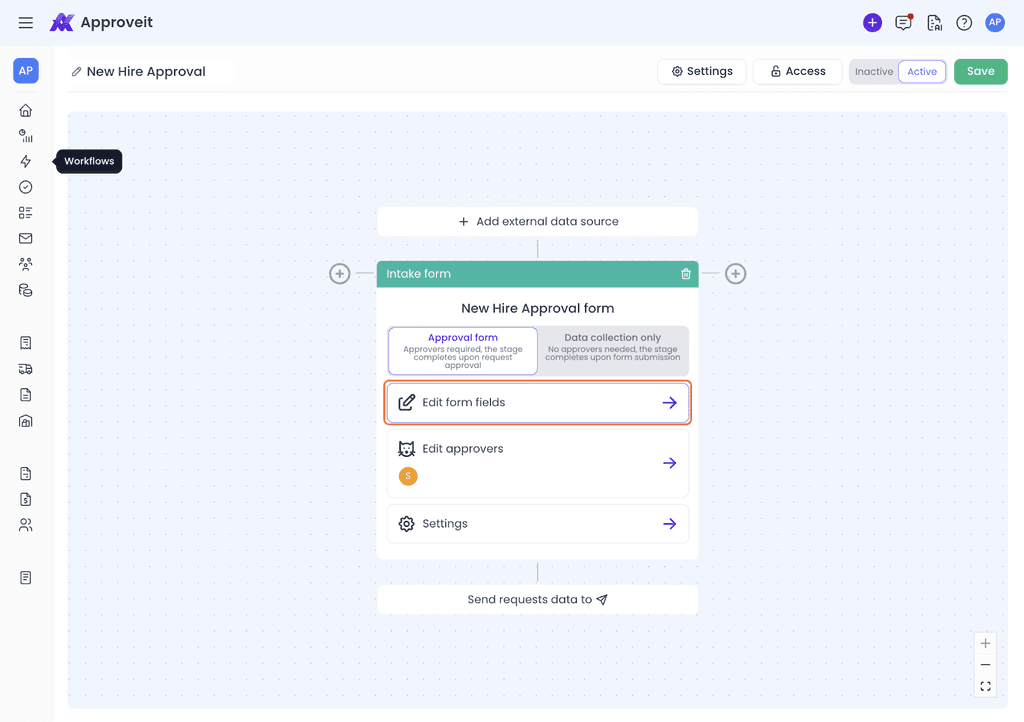
Task: Open the AI document icon in the top bar
Action: click(934, 22)
